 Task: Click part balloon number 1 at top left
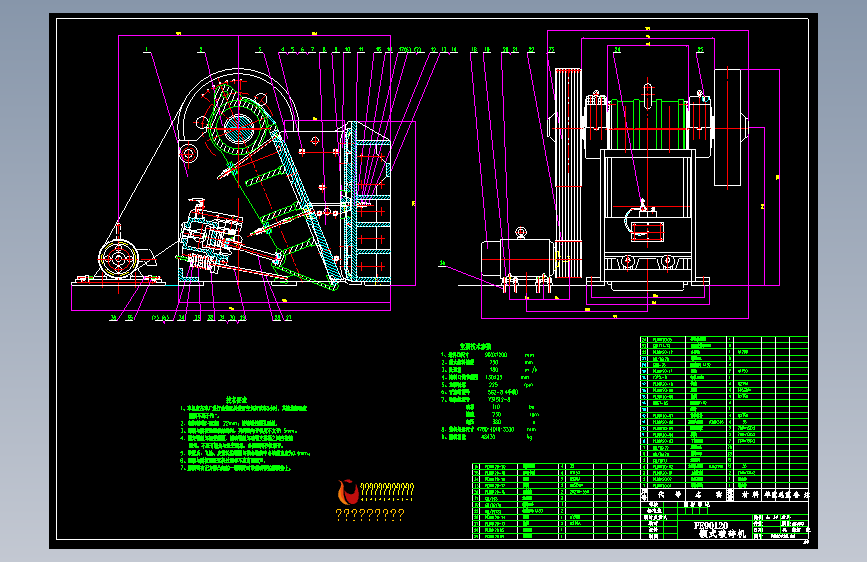pos(147,50)
